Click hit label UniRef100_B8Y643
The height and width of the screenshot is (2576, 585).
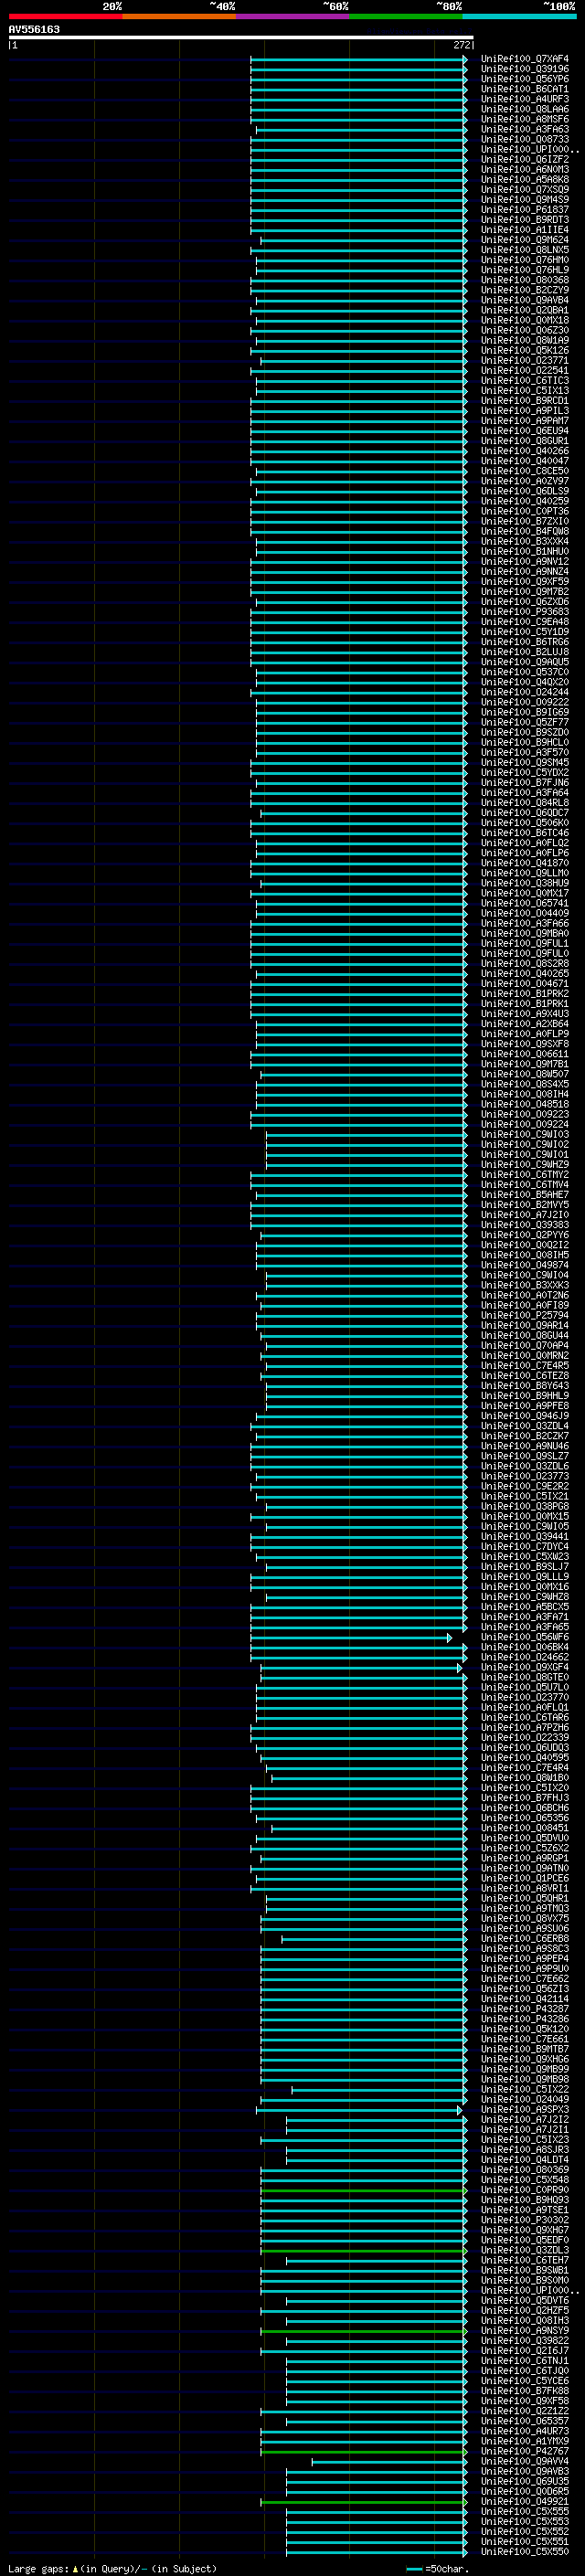(525, 1386)
